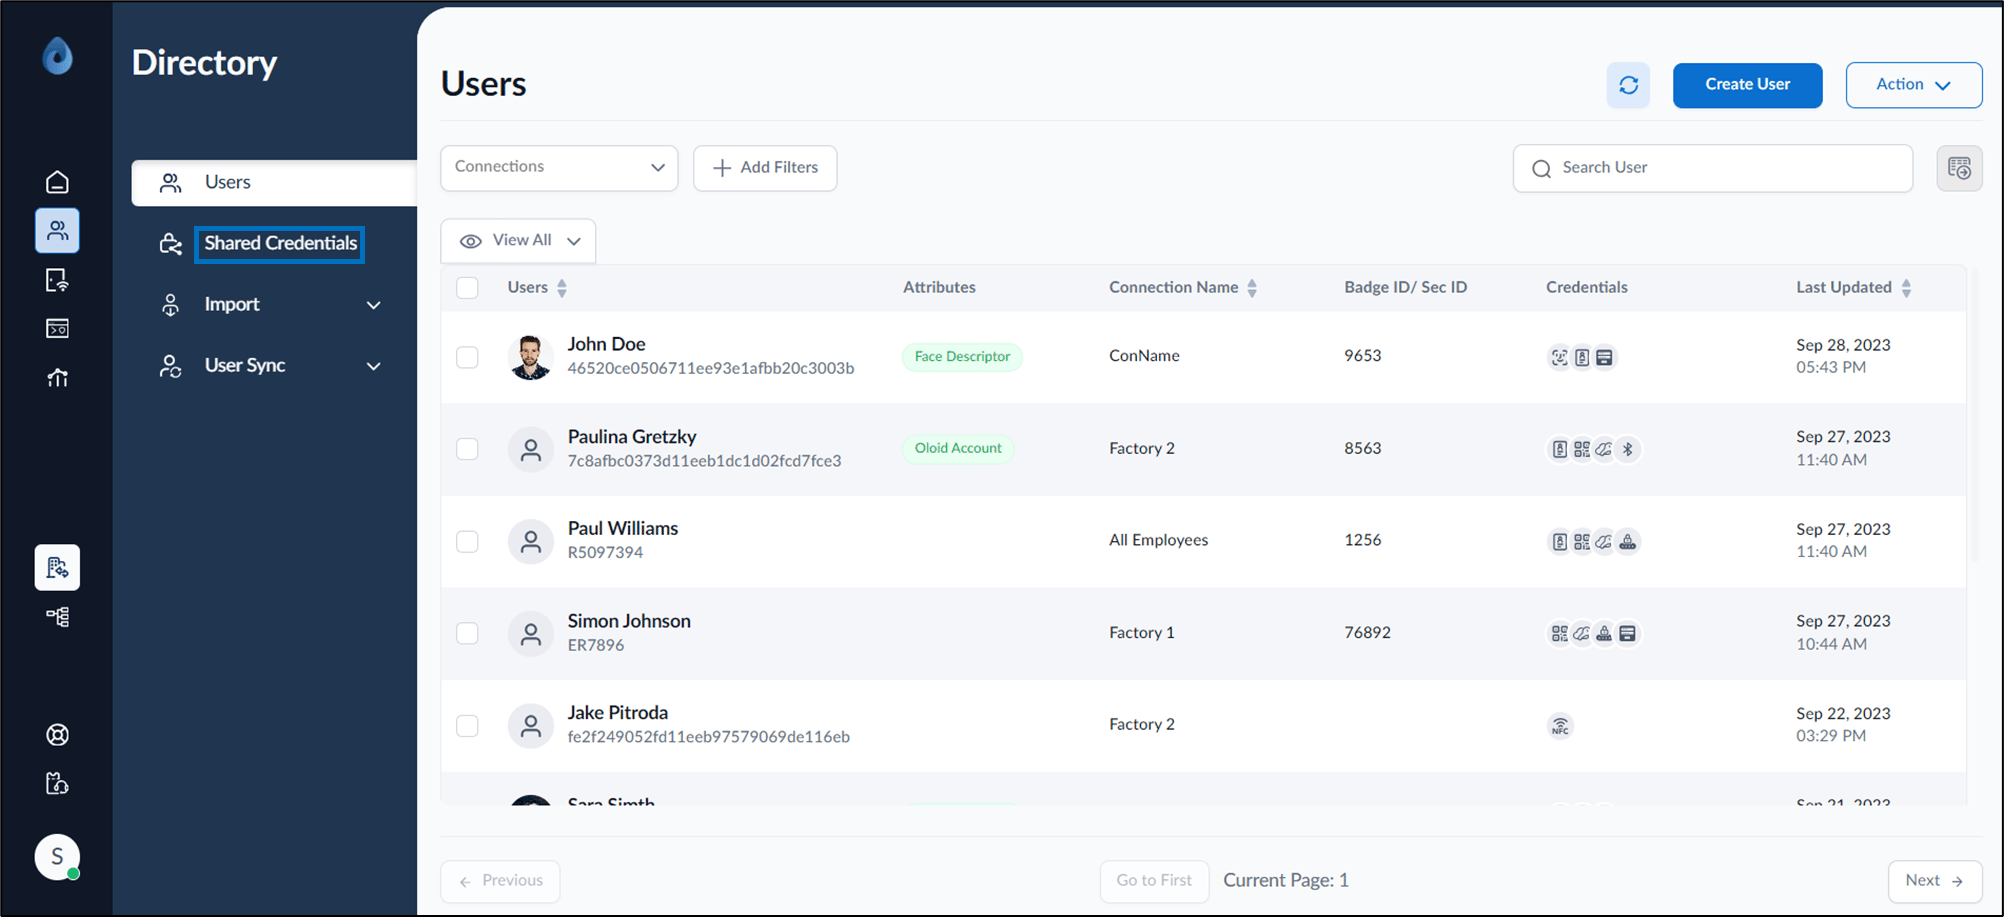Check Simon Johnson's row checkbox
This screenshot has width=2004, height=917.
[467, 633]
